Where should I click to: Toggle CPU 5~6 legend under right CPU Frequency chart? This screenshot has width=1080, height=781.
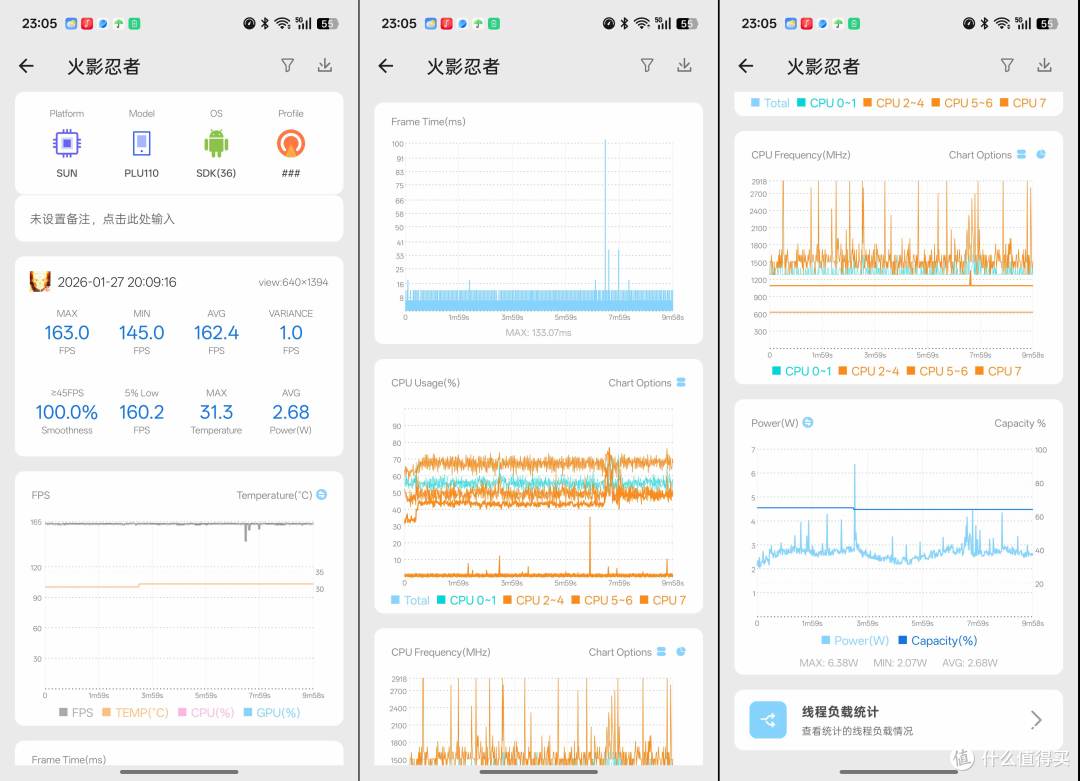[x=936, y=371]
